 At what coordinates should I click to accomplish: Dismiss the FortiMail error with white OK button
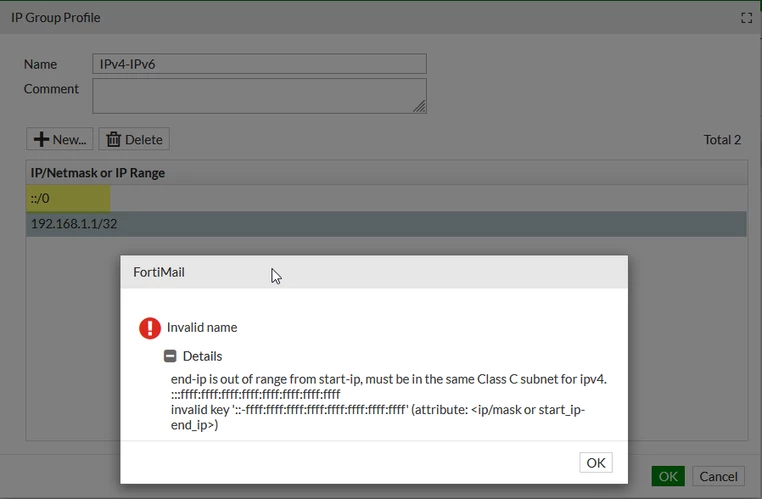click(596, 463)
